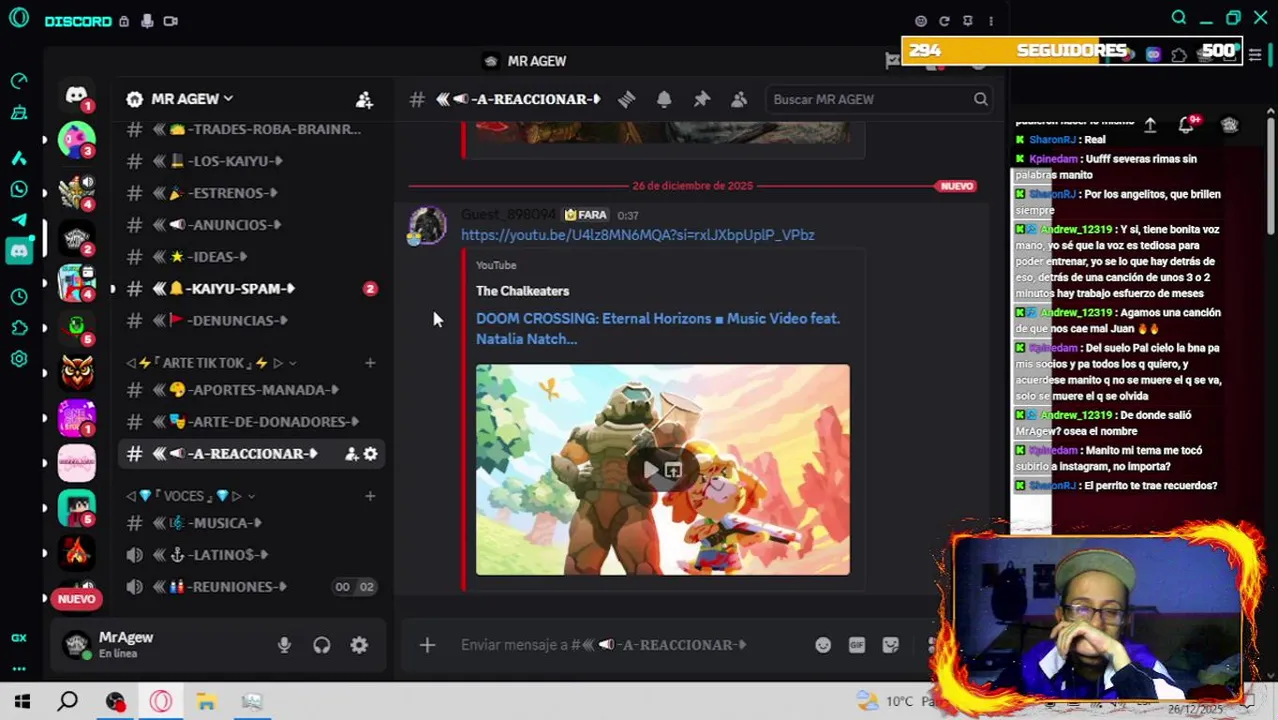
Task: Open the TRADES-ROBA-BRAINR channel
Action: coord(251,129)
